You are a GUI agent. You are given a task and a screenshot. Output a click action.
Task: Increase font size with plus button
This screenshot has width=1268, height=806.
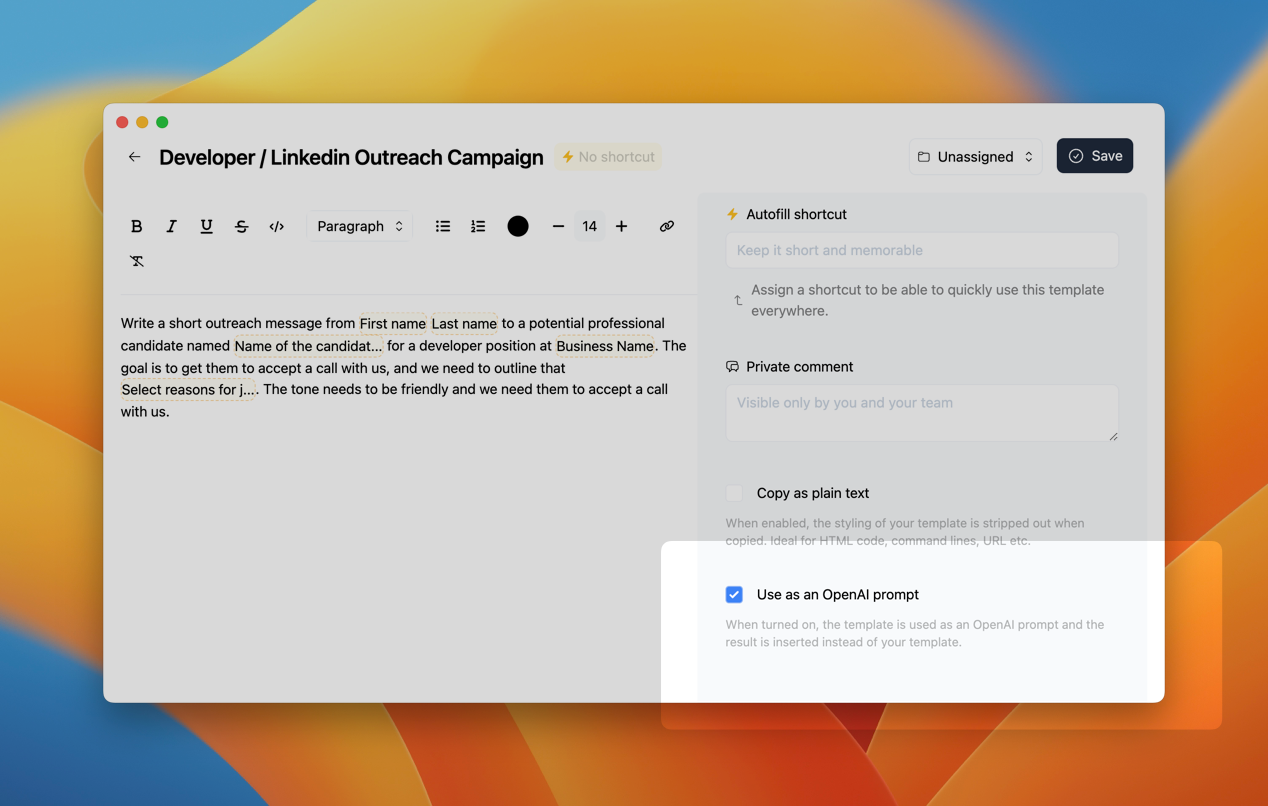[621, 226]
